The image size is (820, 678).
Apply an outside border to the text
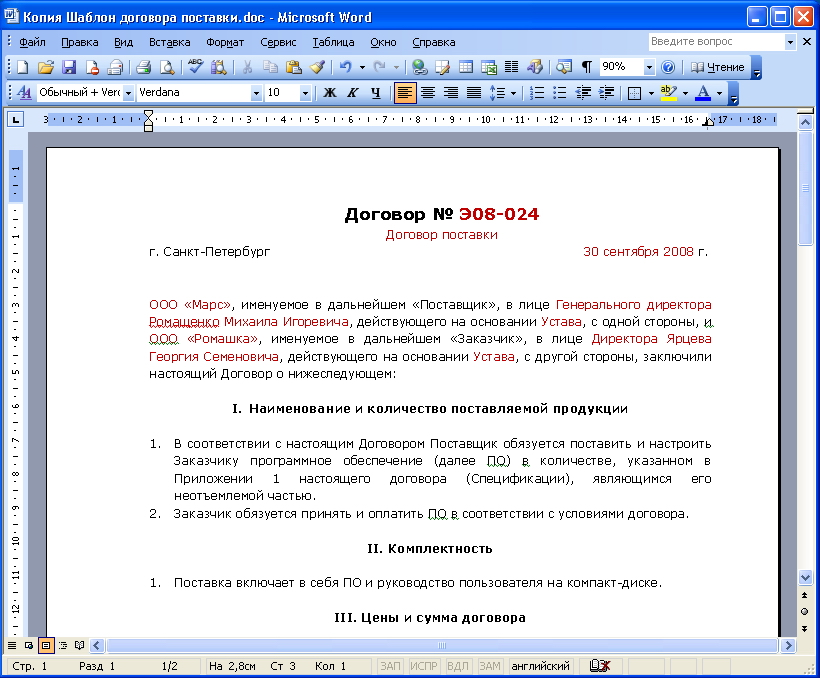(x=634, y=93)
